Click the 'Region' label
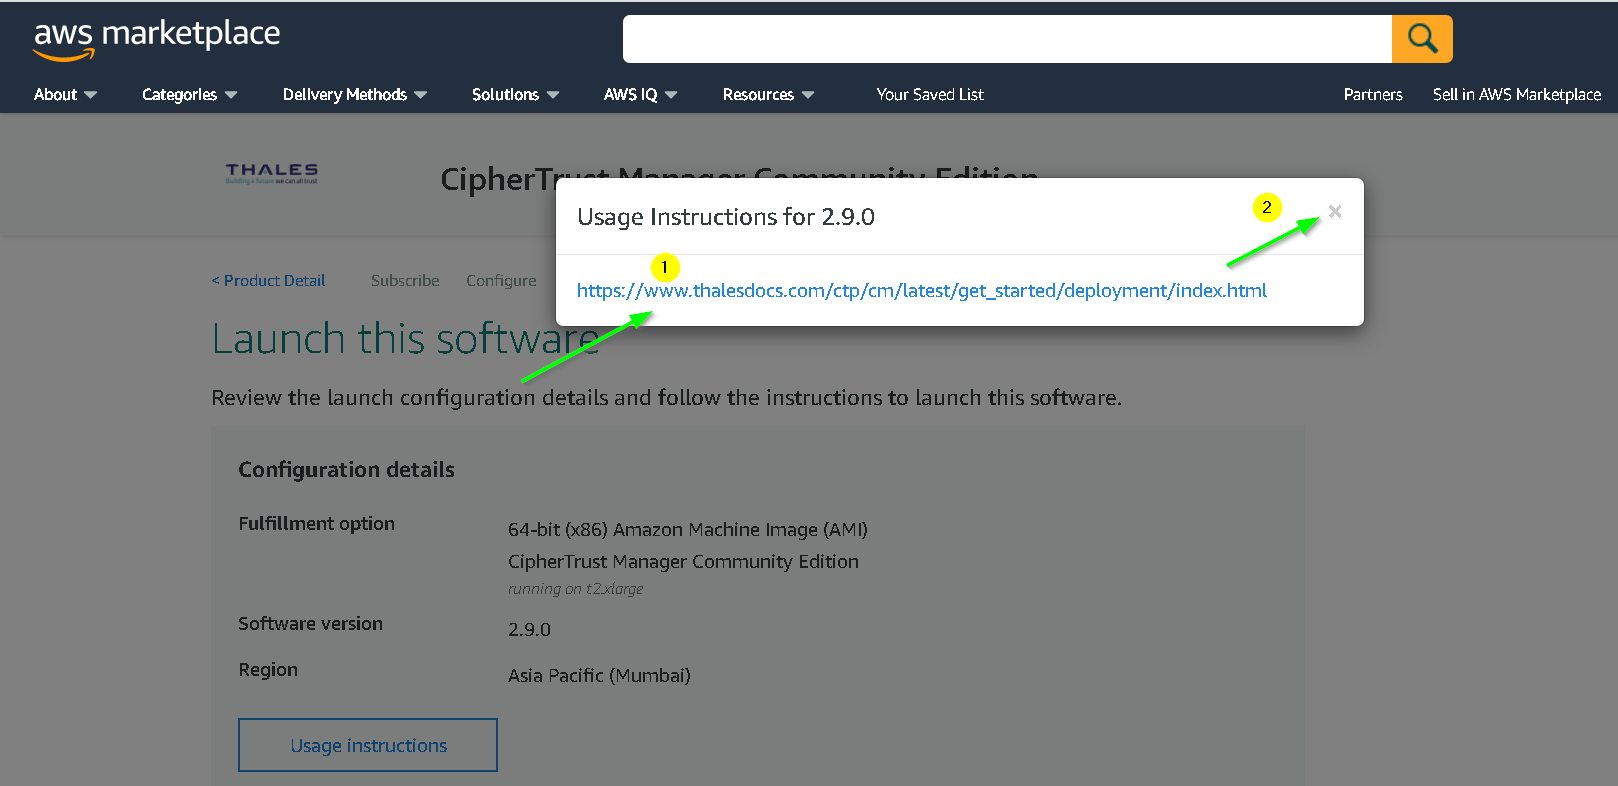 pyautogui.click(x=268, y=670)
